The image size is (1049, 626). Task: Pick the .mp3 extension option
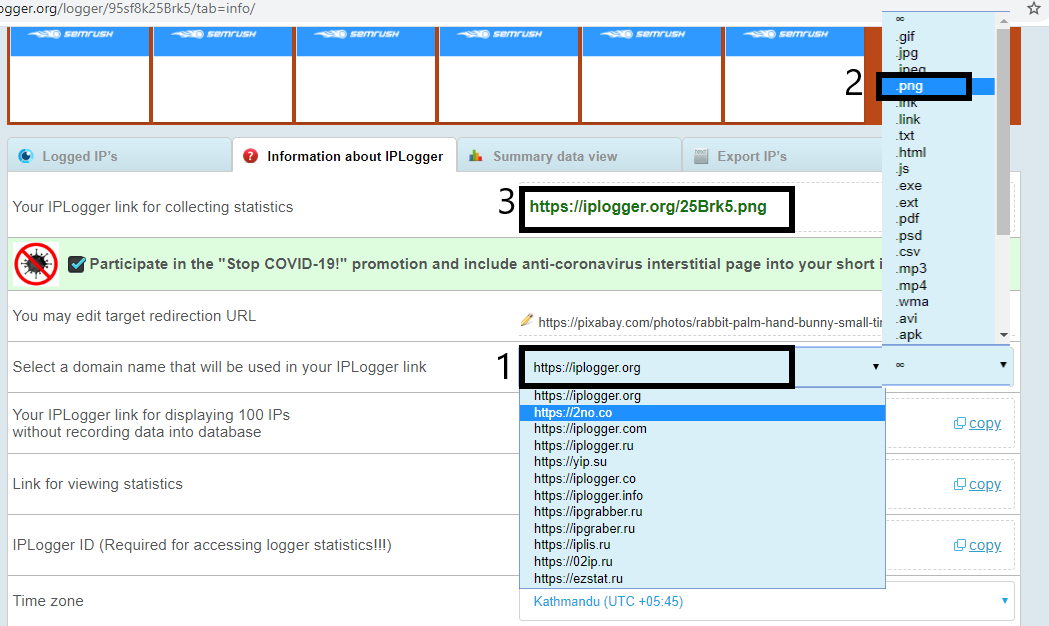(939, 269)
